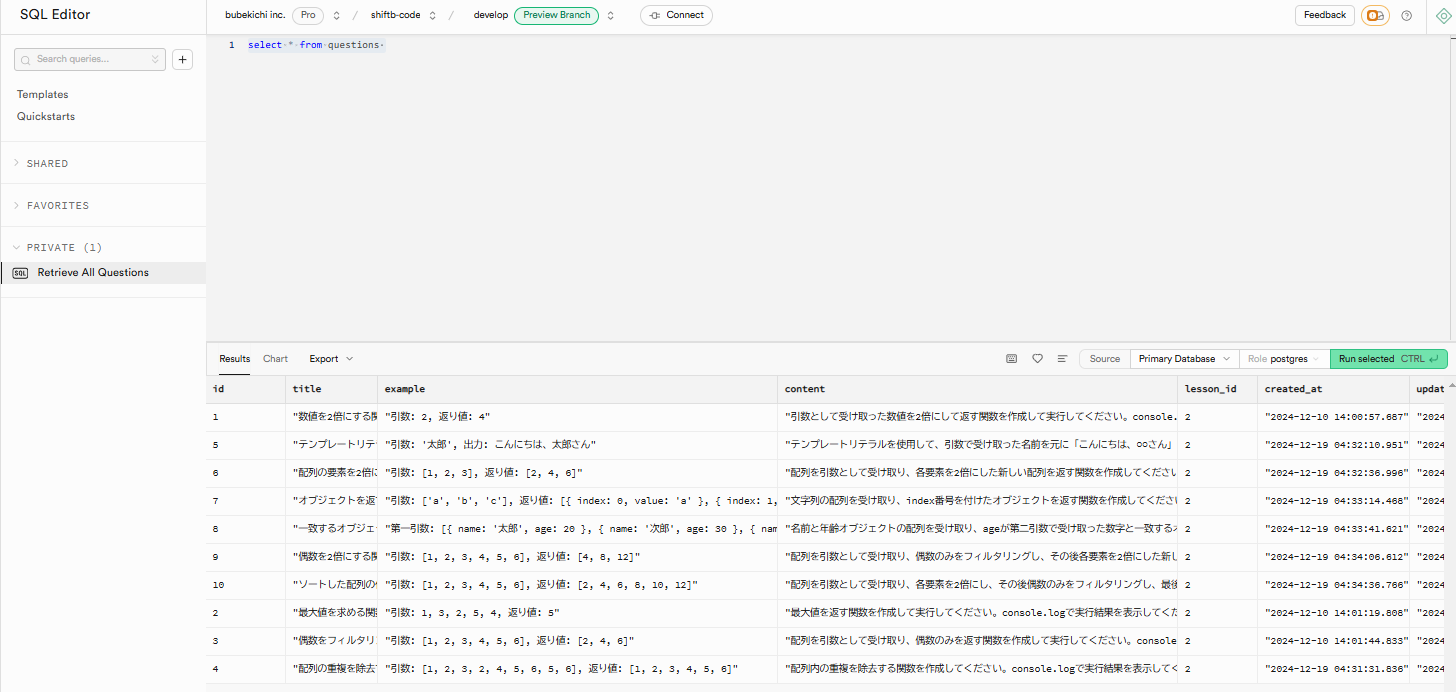The height and width of the screenshot is (692, 1456).
Task: Open the Templates link in sidebar
Action: click(x=43, y=94)
